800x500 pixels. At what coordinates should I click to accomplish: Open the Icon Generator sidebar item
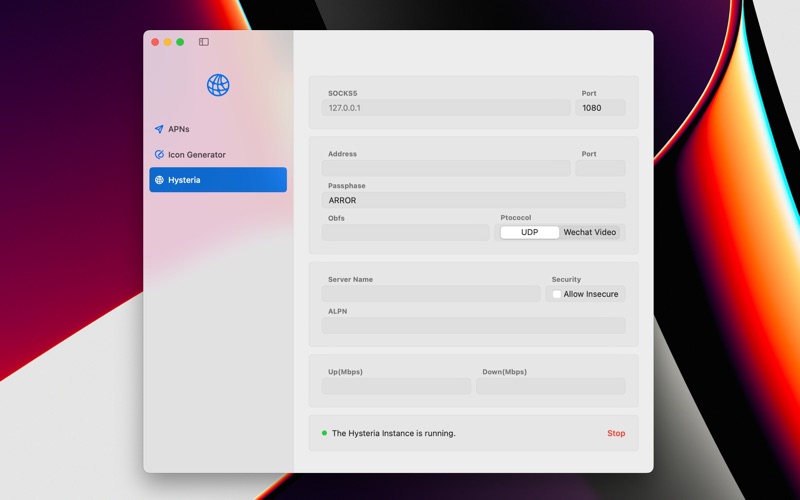(218, 155)
